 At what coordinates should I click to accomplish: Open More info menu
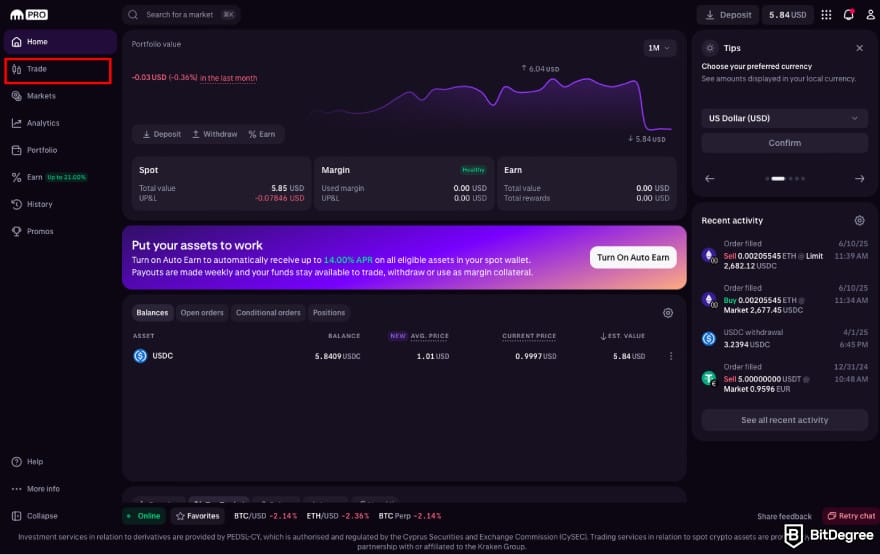(x=60, y=489)
